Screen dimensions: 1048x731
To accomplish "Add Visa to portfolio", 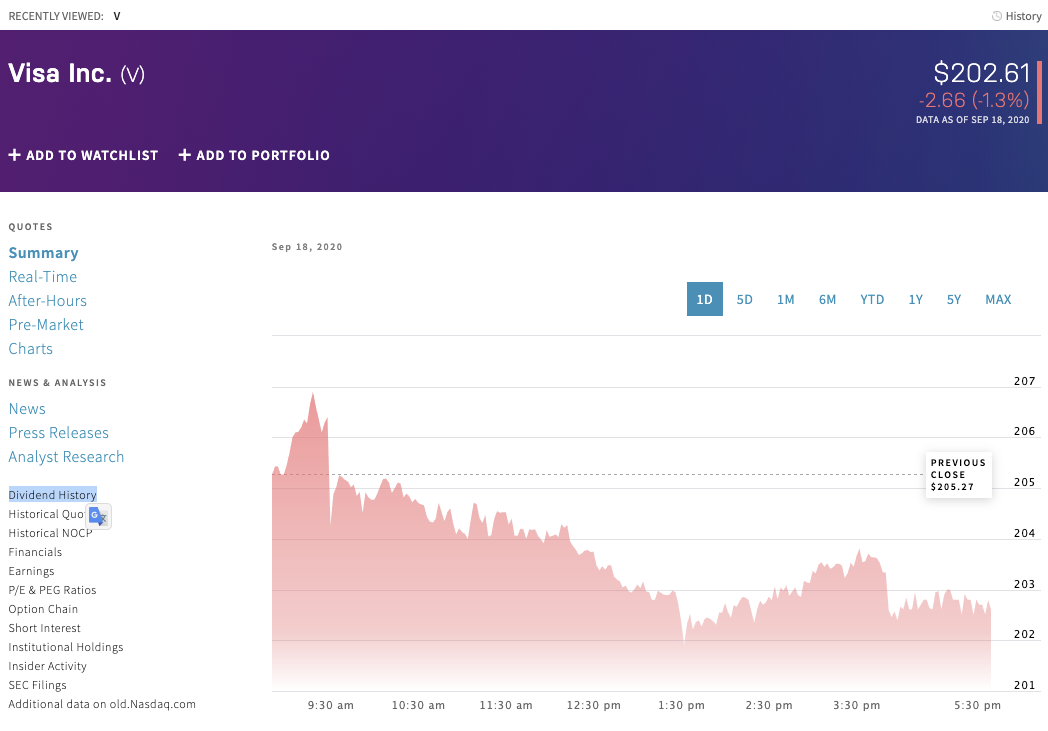I will 254,155.
